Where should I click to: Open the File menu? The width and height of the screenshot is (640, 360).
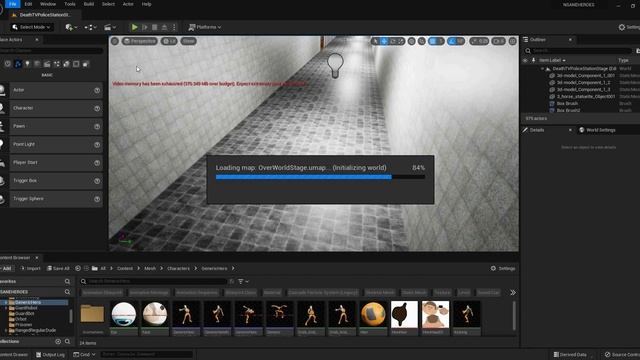(x=12, y=4)
